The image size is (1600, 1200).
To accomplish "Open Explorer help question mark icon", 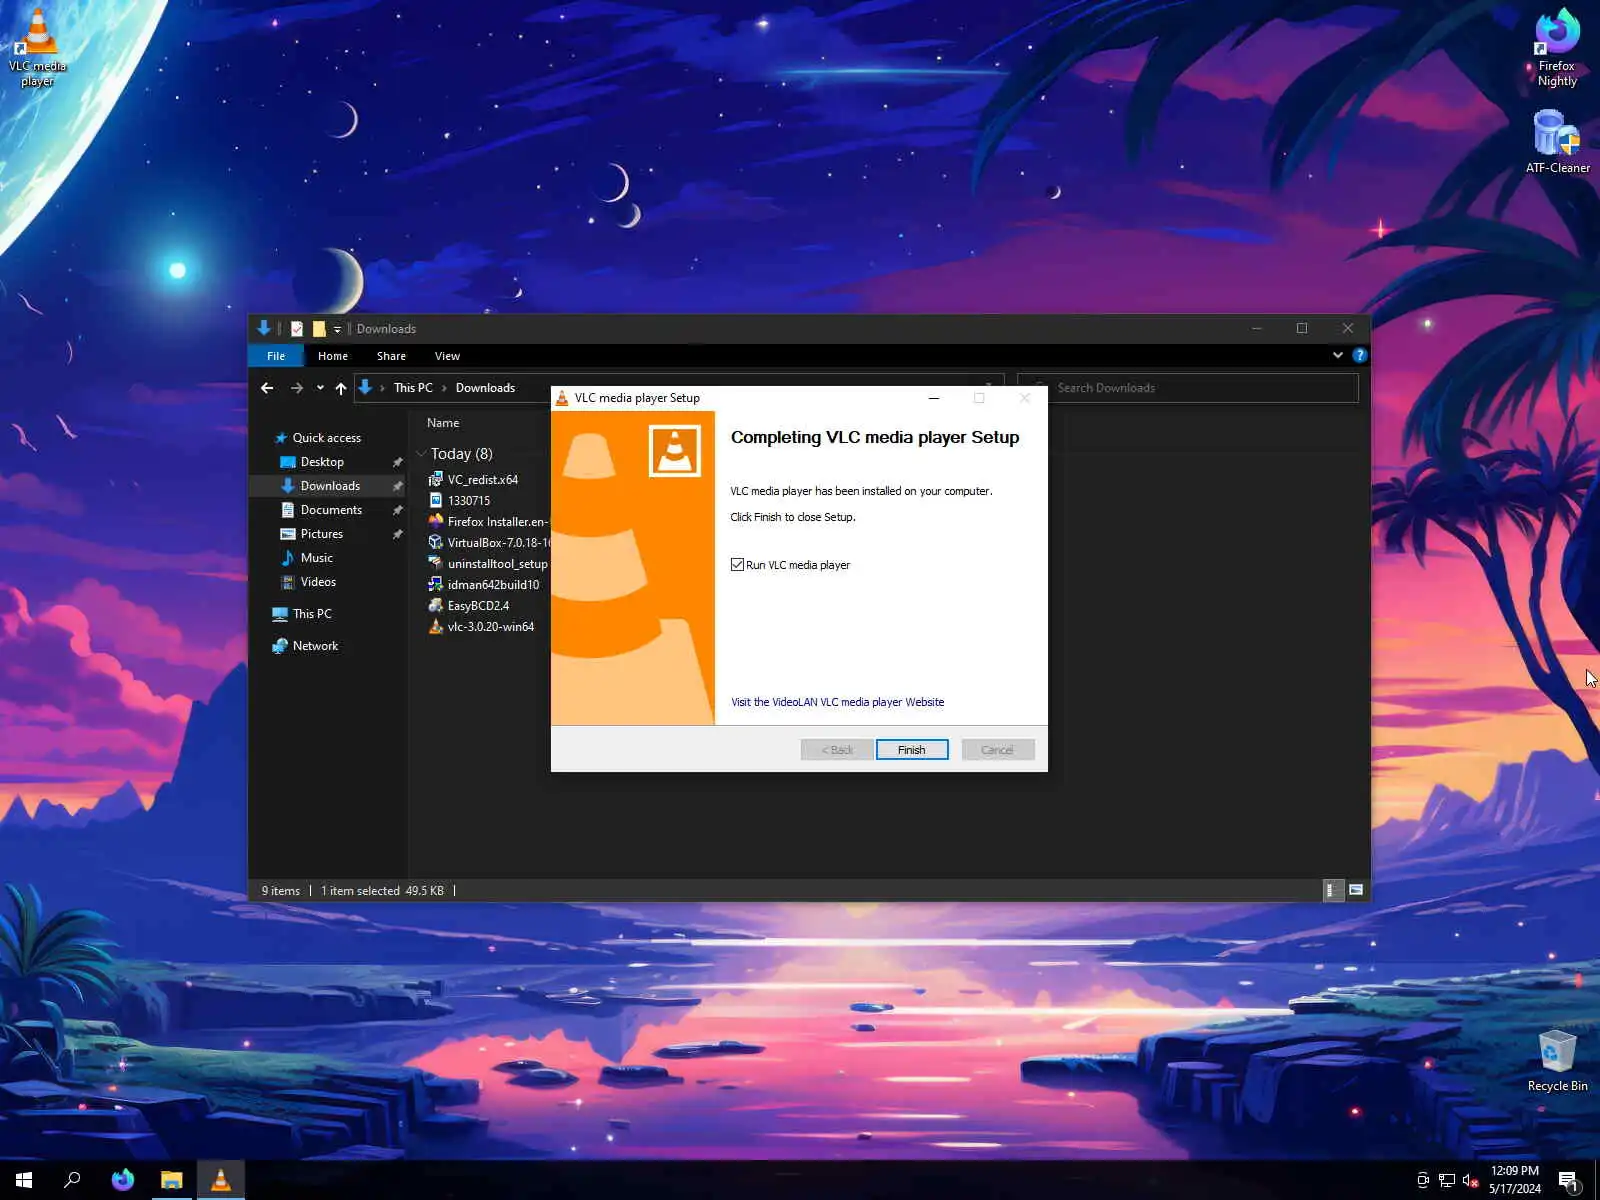I will click(1359, 355).
